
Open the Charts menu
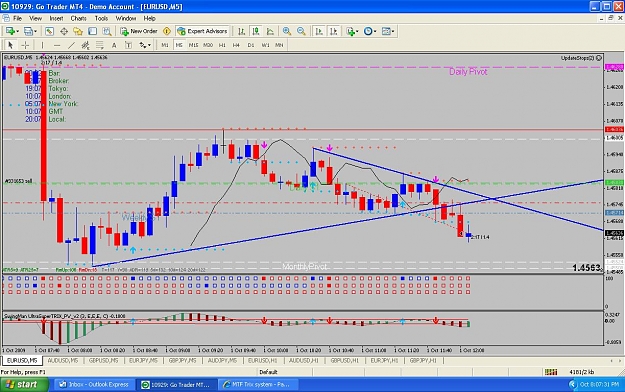(x=79, y=18)
